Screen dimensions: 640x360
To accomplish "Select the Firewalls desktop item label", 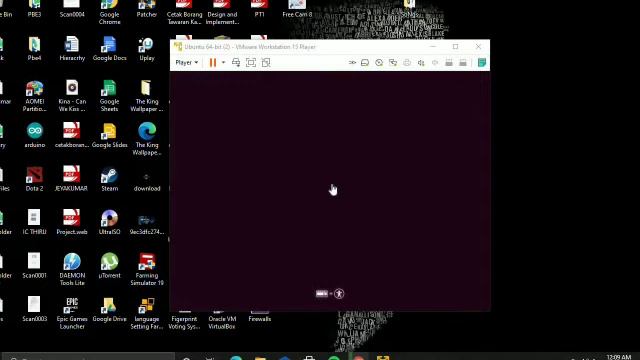I will (260, 319).
